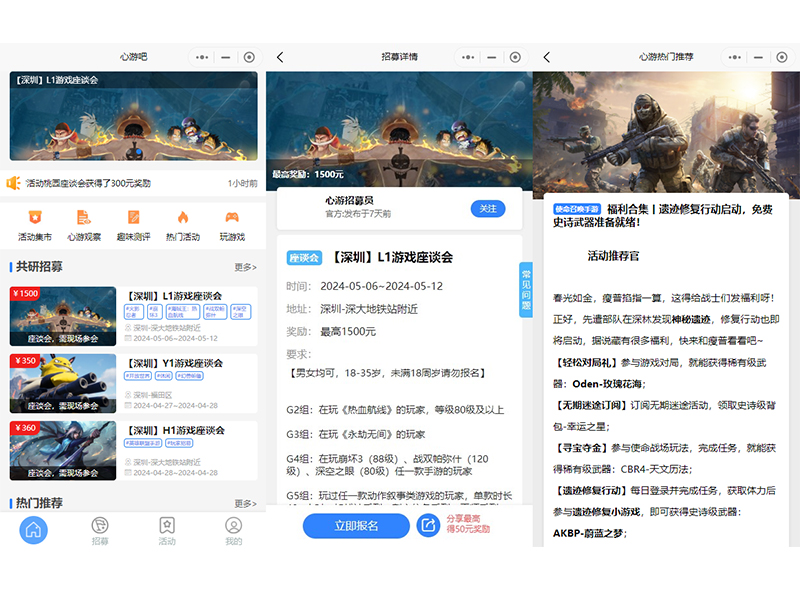Switch to the 活动 bottom tab
This screenshot has height=600, width=800.
point(167,530)
